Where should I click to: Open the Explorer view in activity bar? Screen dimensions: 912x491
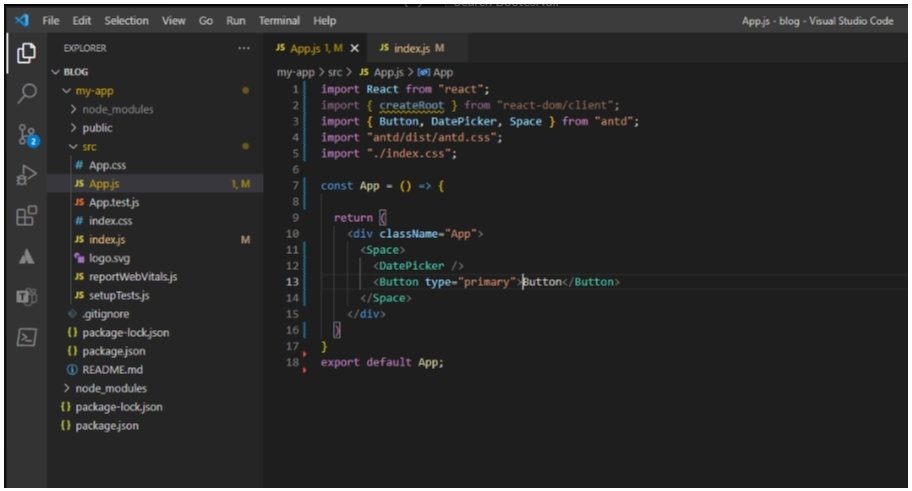27,53
